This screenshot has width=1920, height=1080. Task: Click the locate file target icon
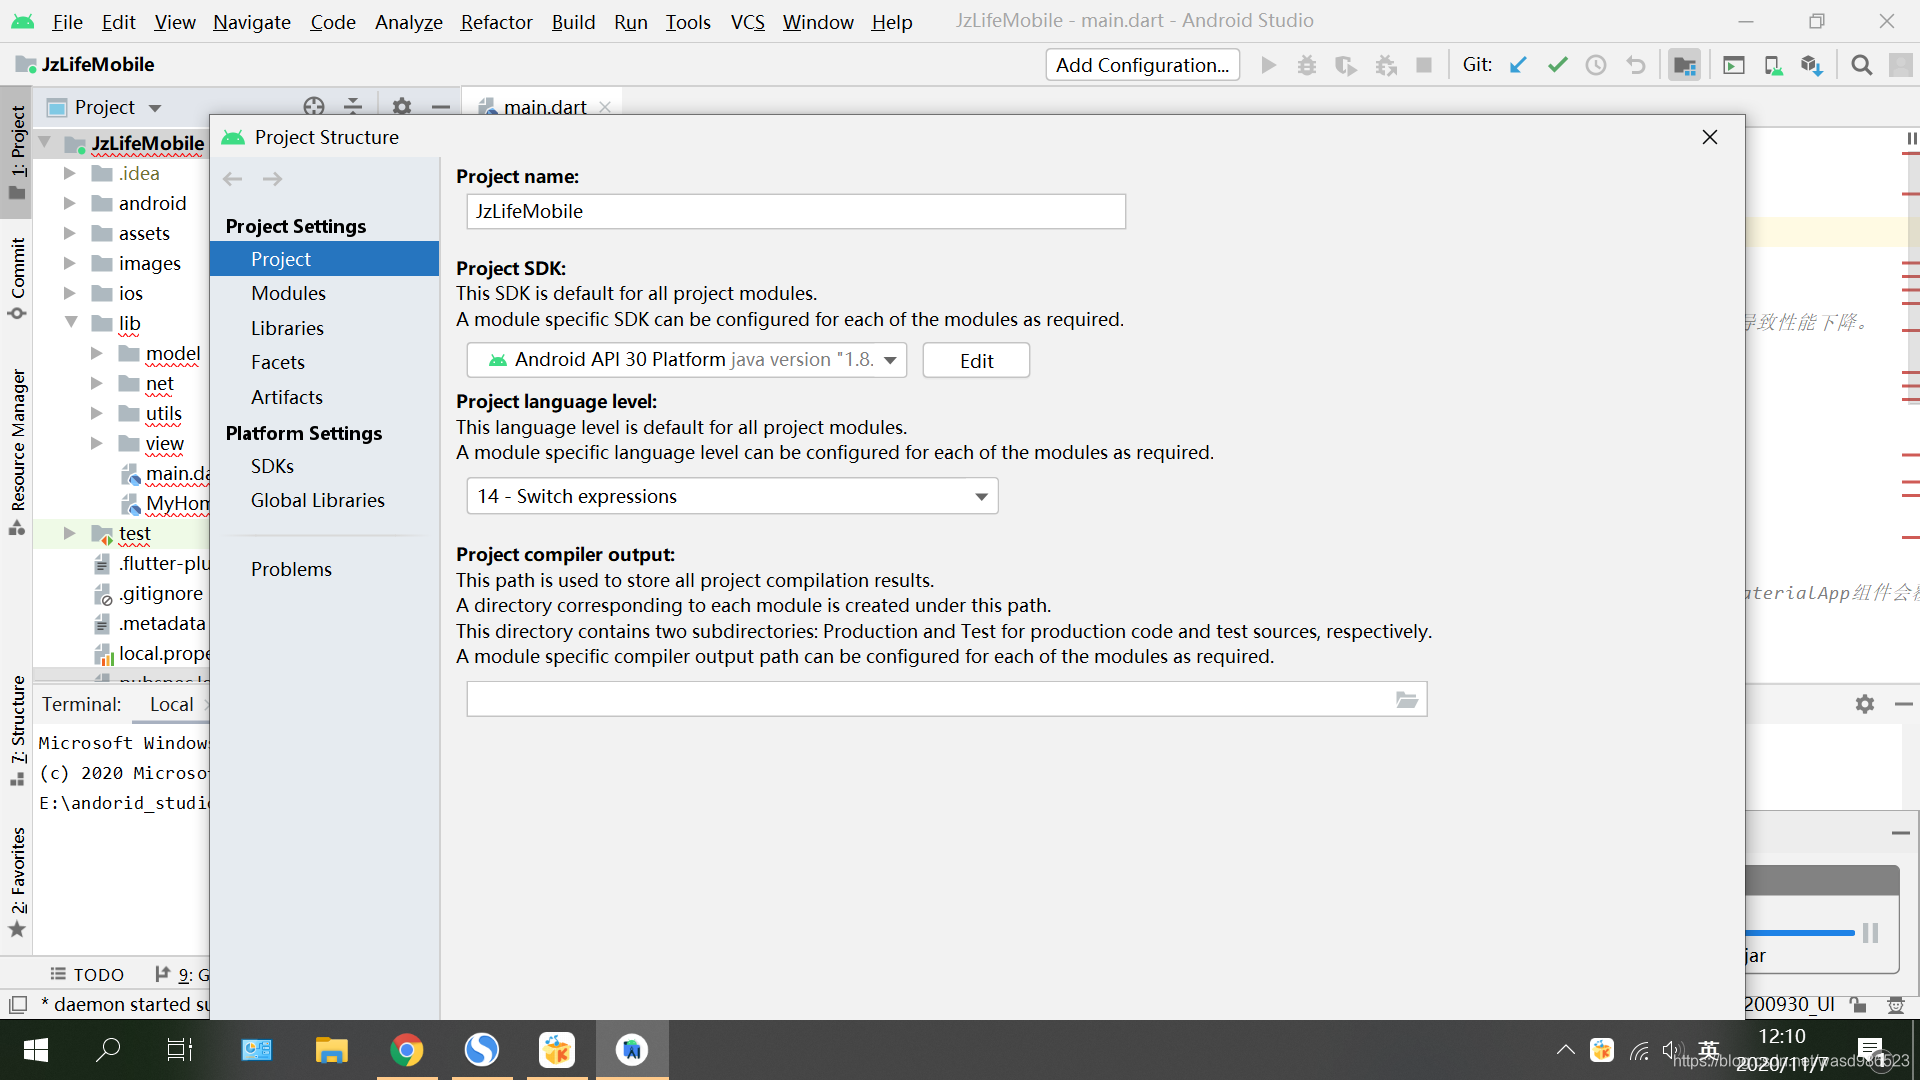[x=314, y=106]
